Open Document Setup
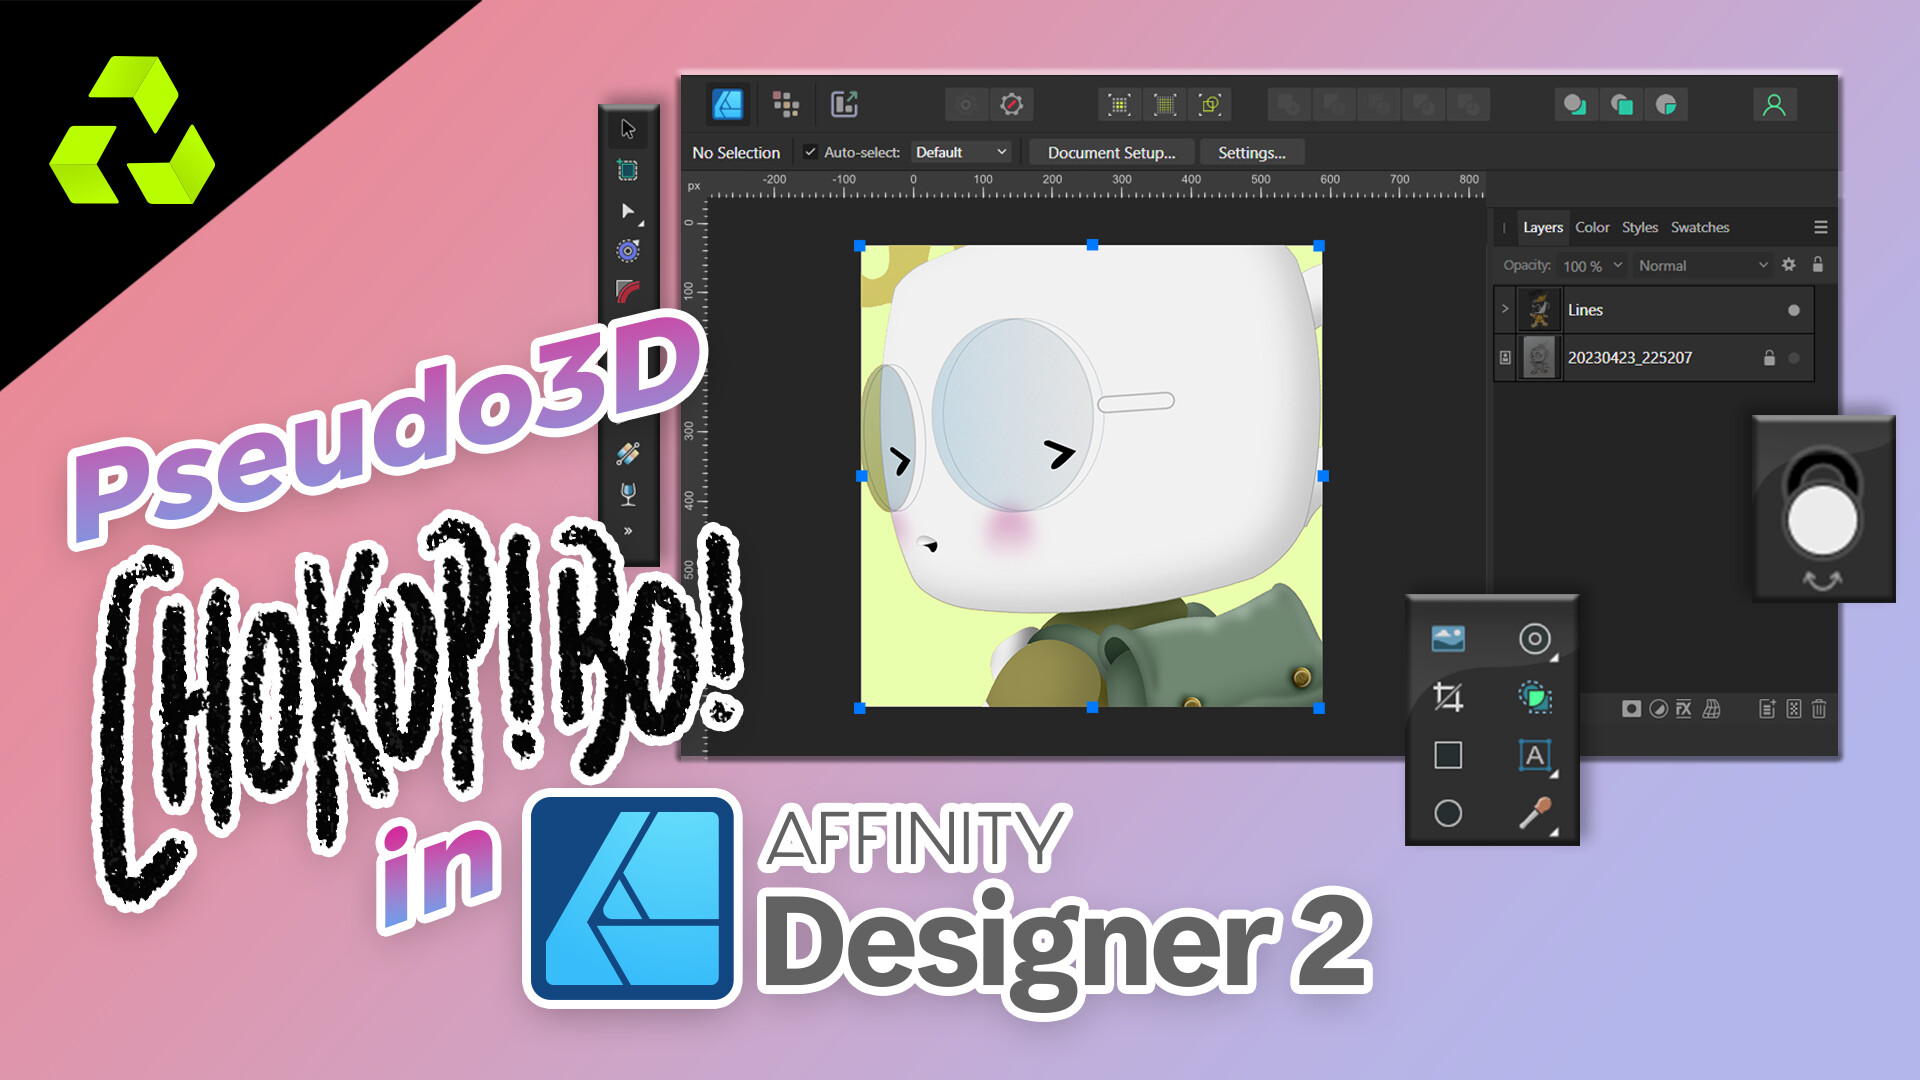Image resolution: width=1920 pixels, height=1080 pixels. point(1110,152)
